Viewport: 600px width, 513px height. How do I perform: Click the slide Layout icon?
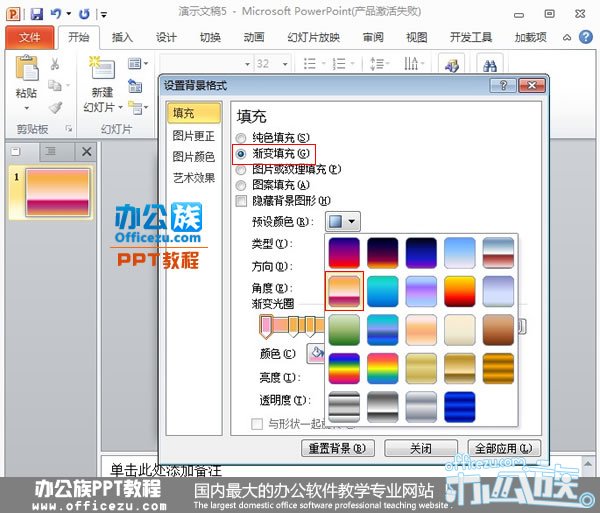[x=134, y=64]
